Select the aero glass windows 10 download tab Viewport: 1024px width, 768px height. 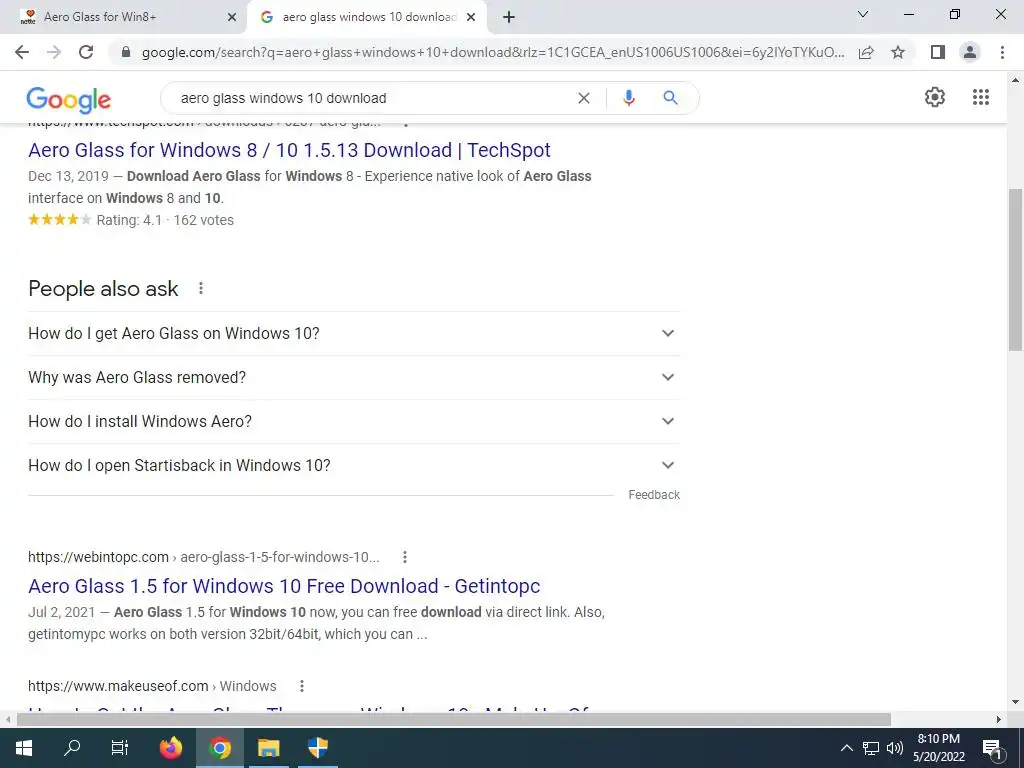[366, 17]
